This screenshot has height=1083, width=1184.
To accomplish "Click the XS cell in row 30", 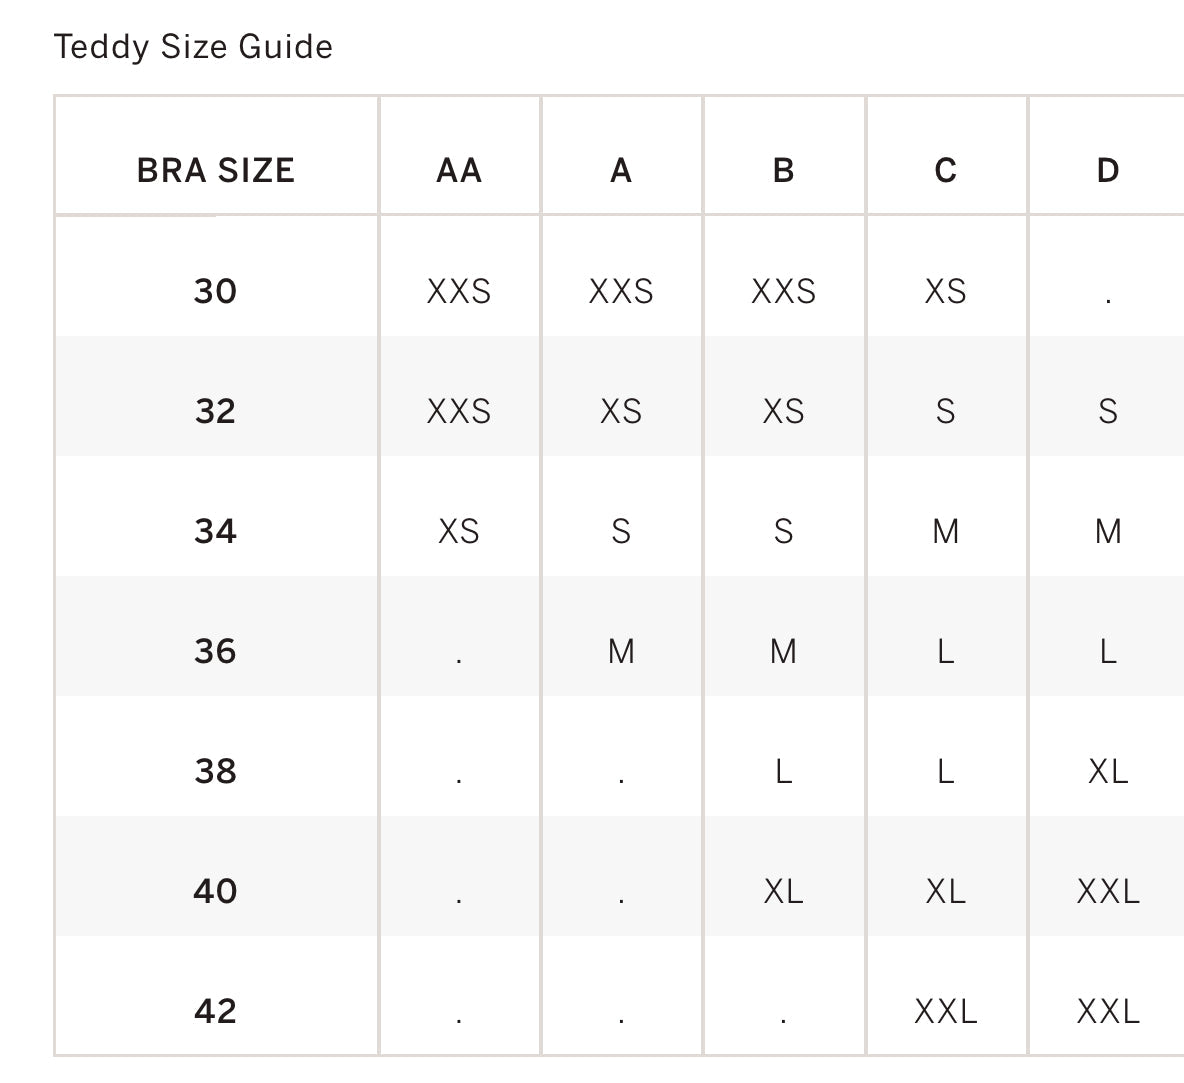I will pos(946,291).
